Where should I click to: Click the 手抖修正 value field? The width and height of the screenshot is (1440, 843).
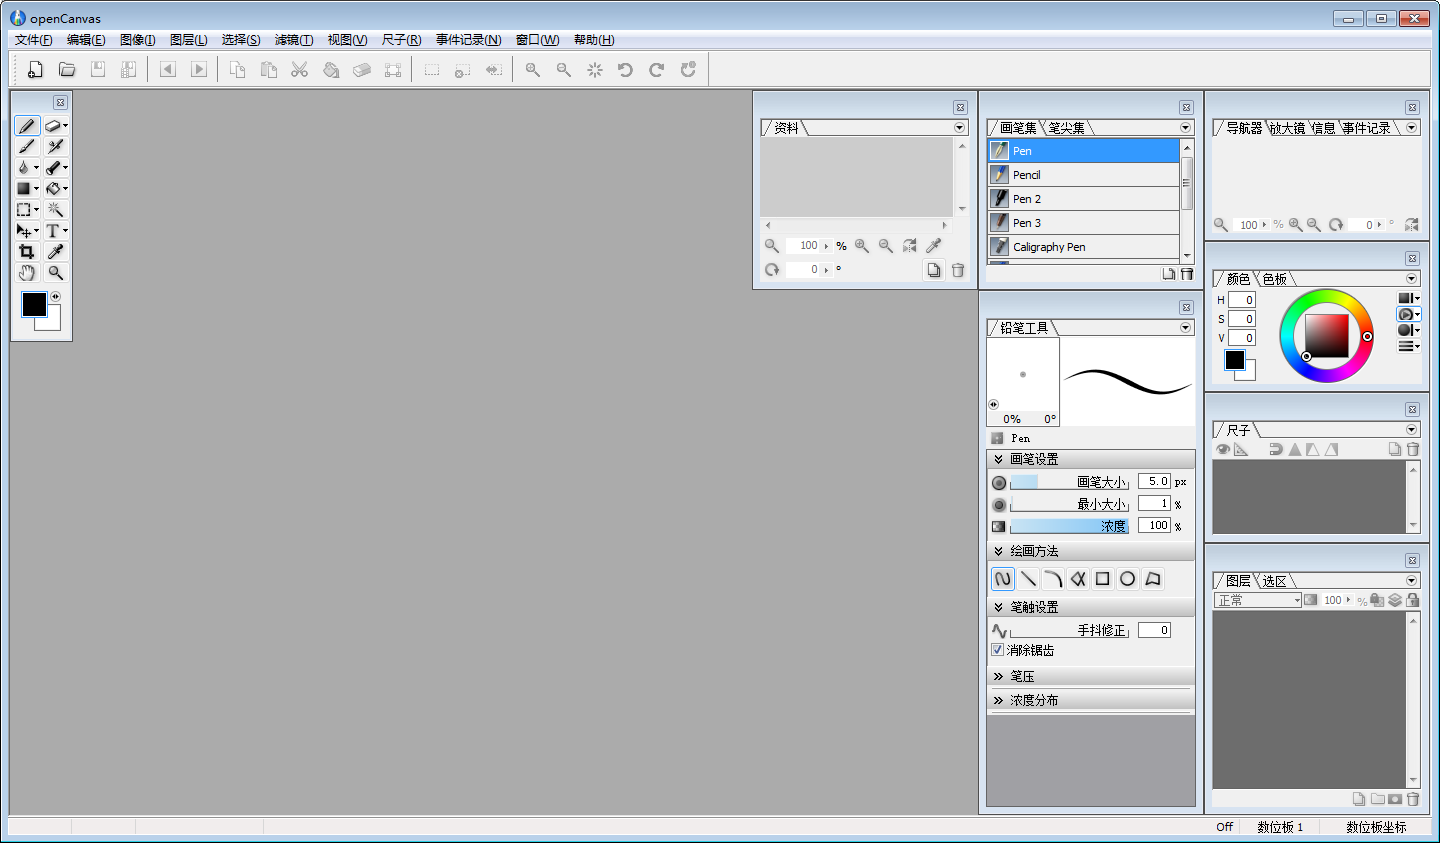[x=1154, y=630]
